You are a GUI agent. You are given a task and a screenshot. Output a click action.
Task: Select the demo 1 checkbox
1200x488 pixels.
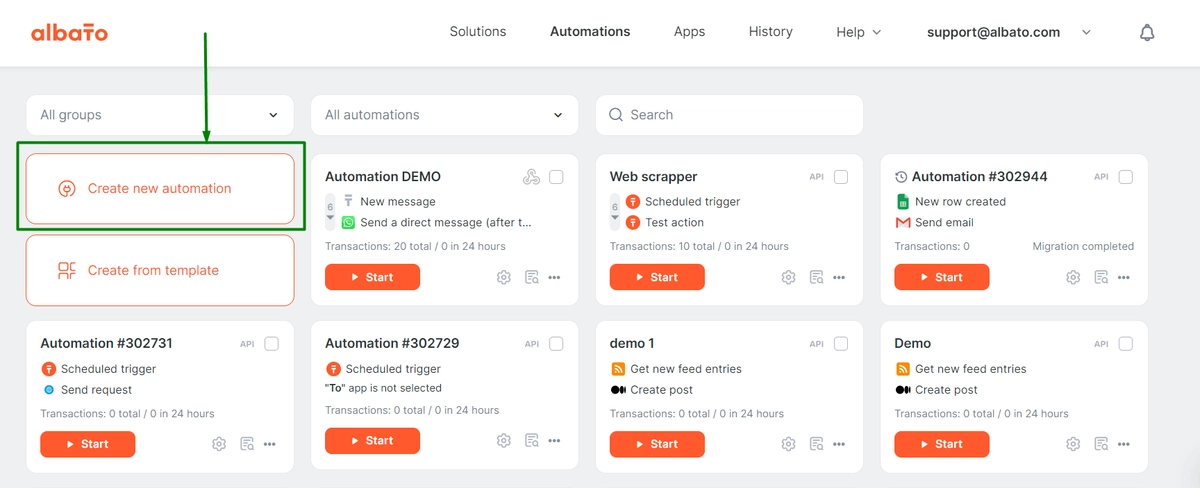[841, 344]
